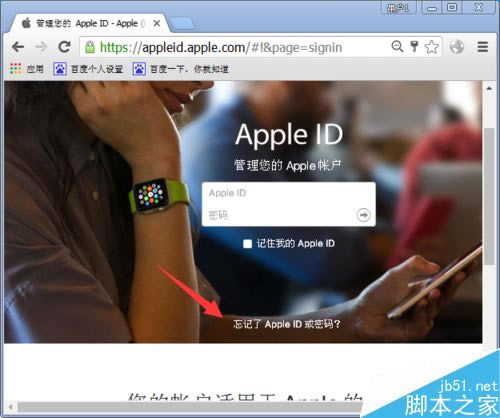The height and width of the screenshot is (418, 500).
Task: Click 忘记了 Apple ID 或密码 link
Action: tap(287, 324)
